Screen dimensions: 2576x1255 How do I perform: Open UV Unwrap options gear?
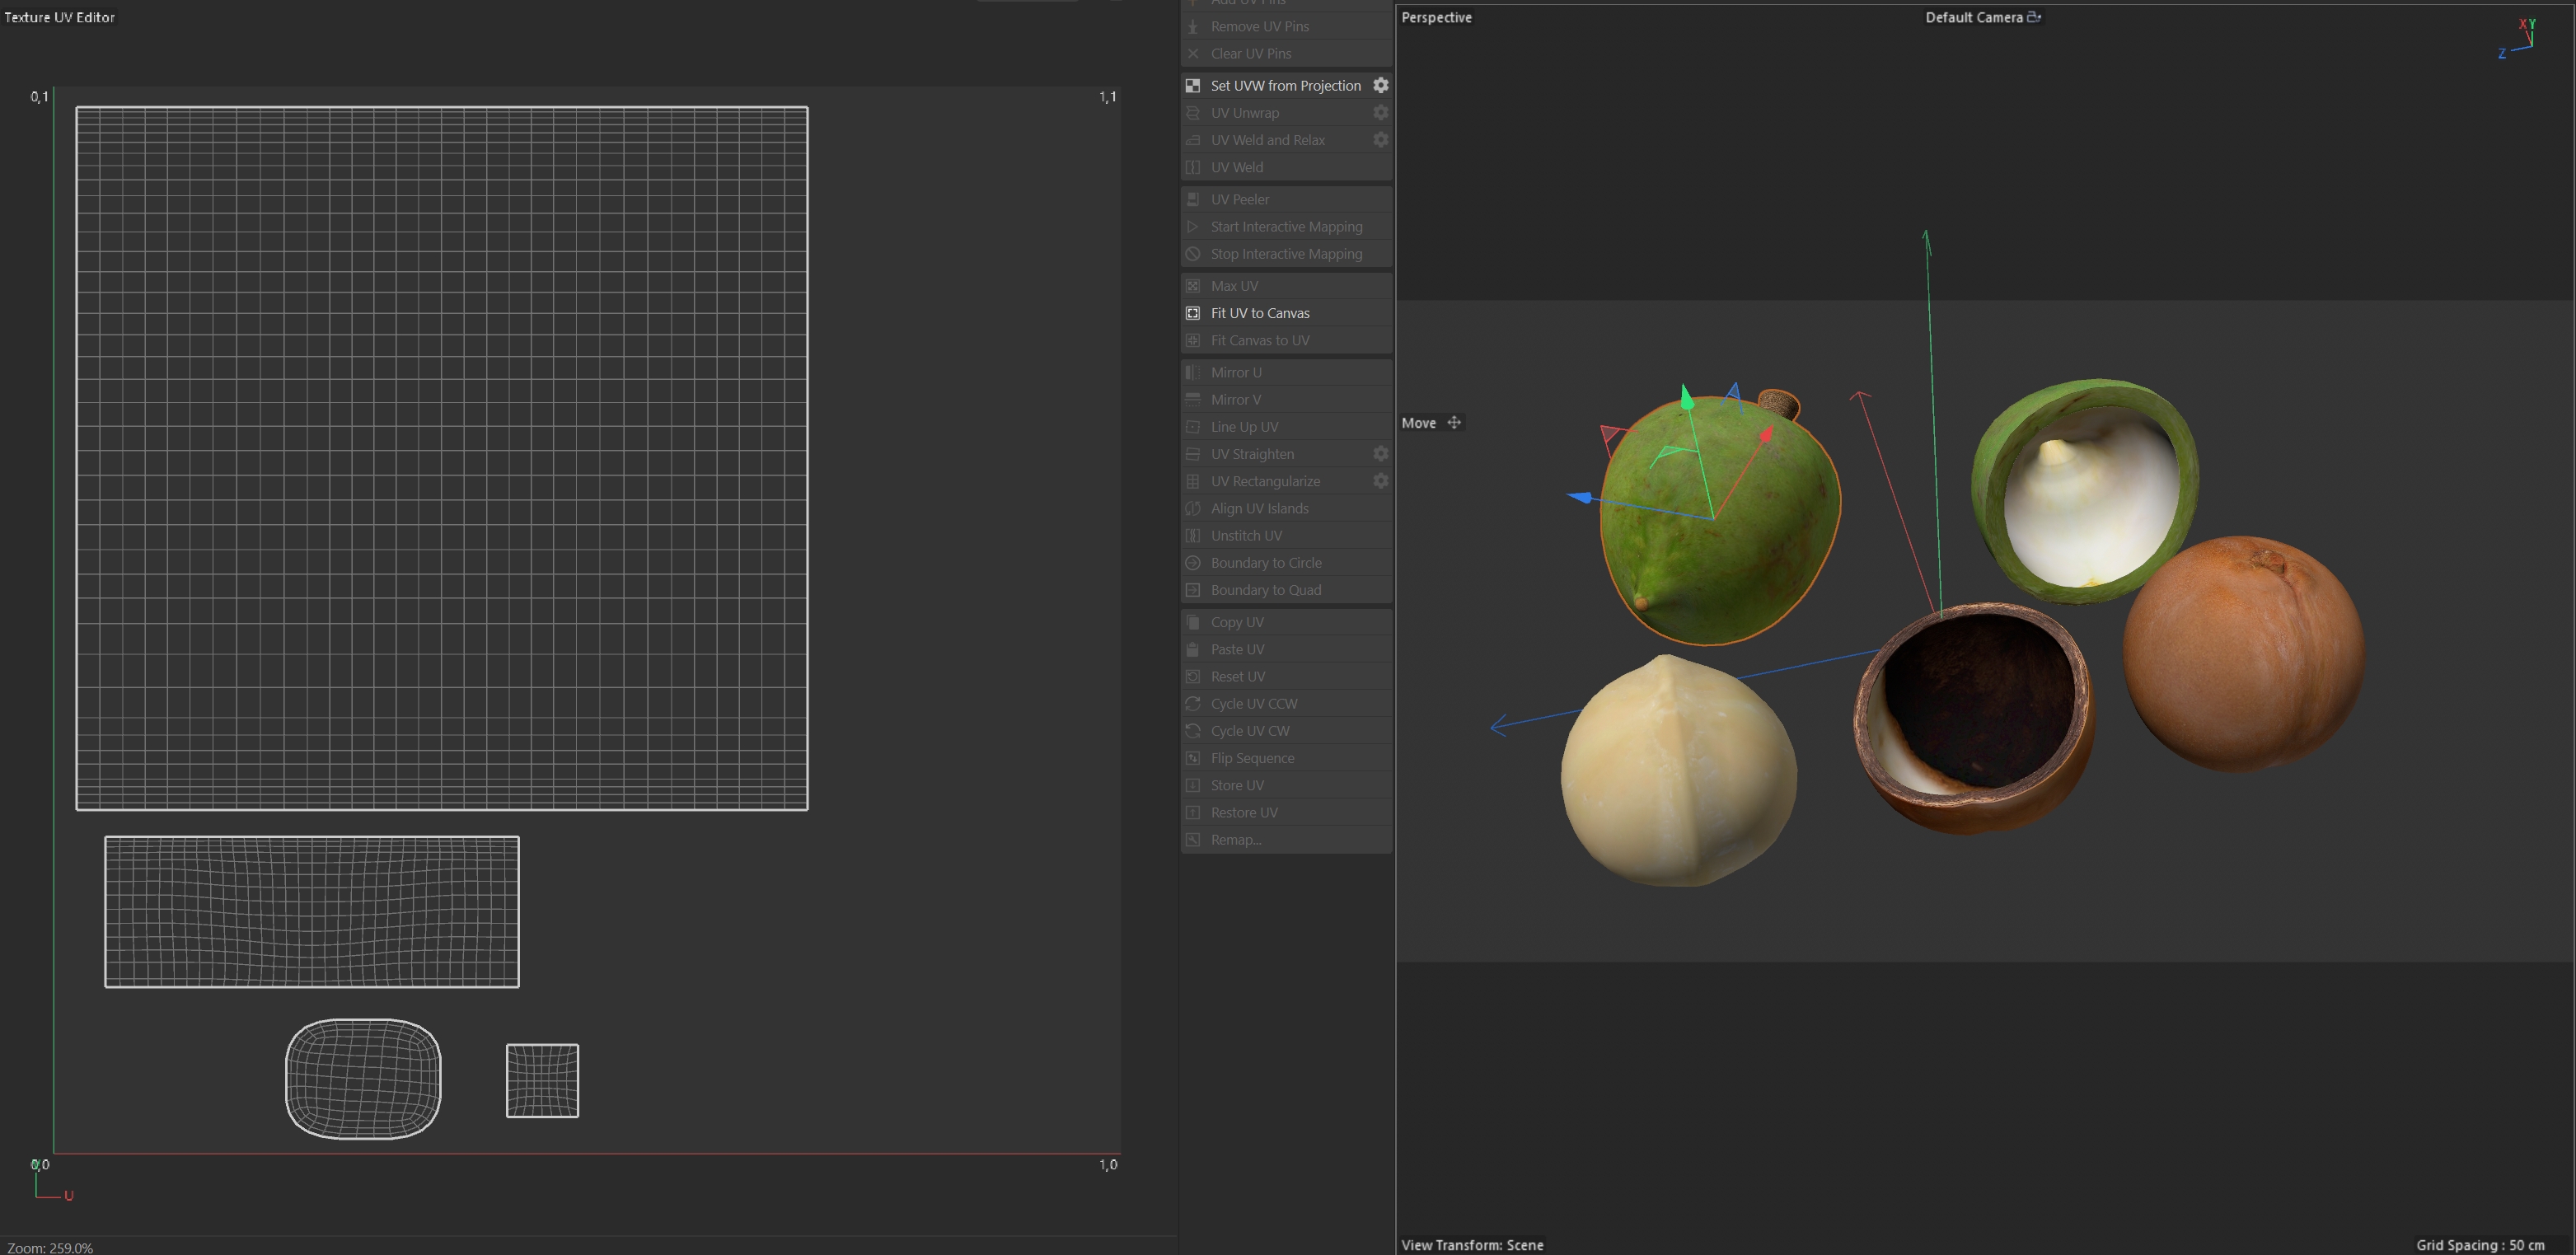click(1380, 113)
